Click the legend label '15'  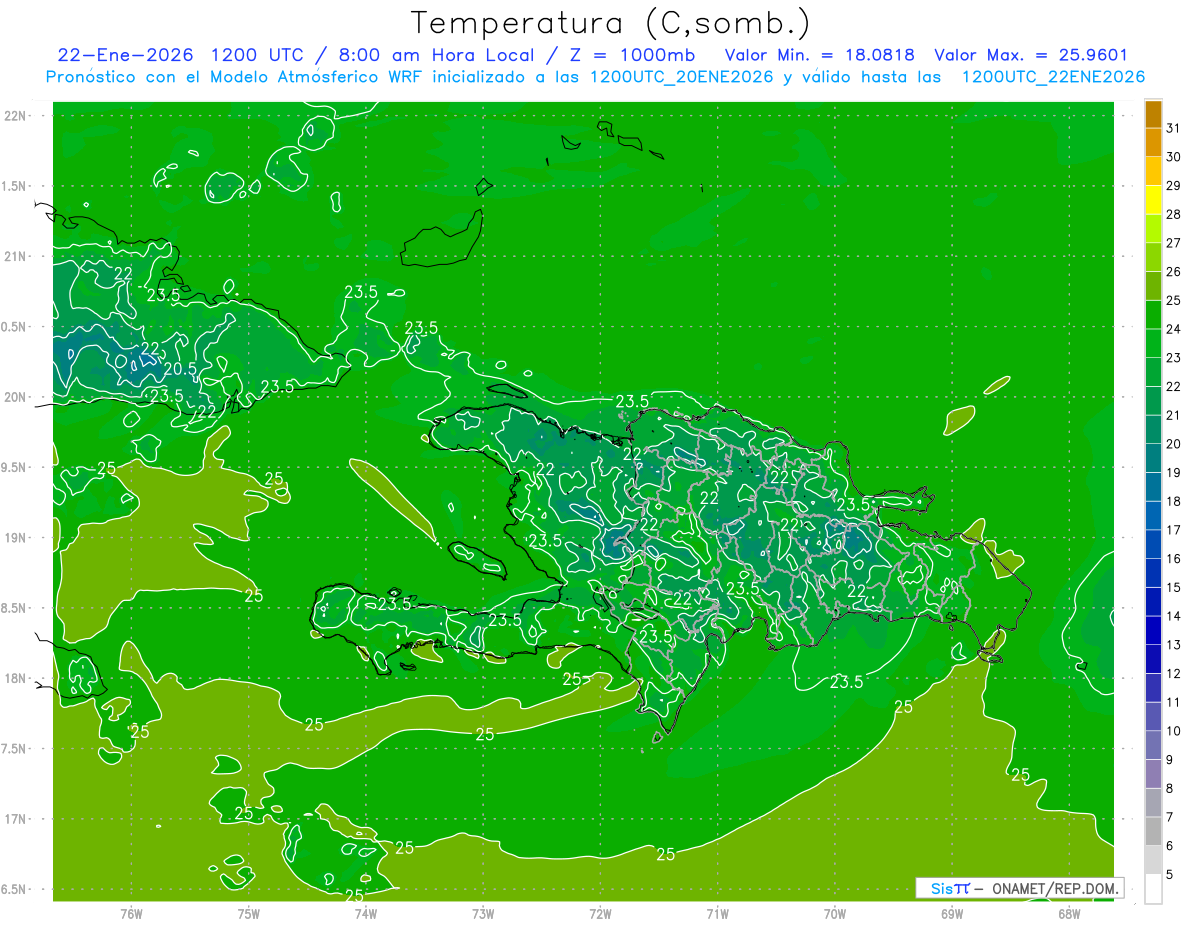[x=1173, y=588]
